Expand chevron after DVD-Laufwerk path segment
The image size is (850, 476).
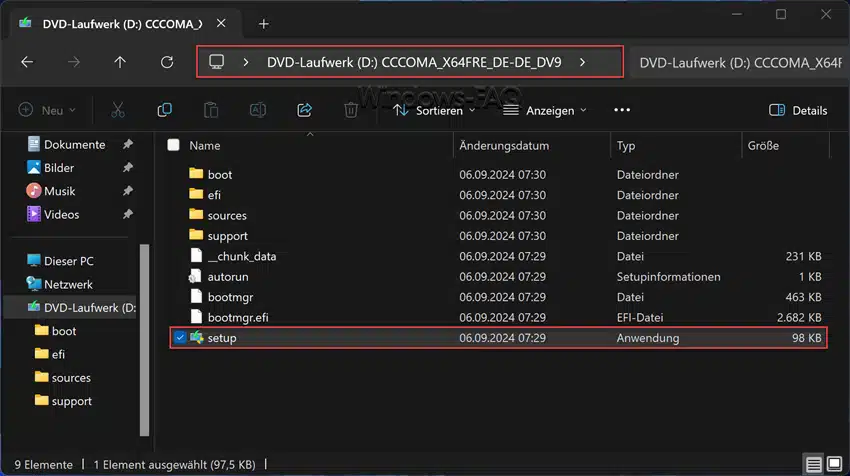[x=582, y=62]
